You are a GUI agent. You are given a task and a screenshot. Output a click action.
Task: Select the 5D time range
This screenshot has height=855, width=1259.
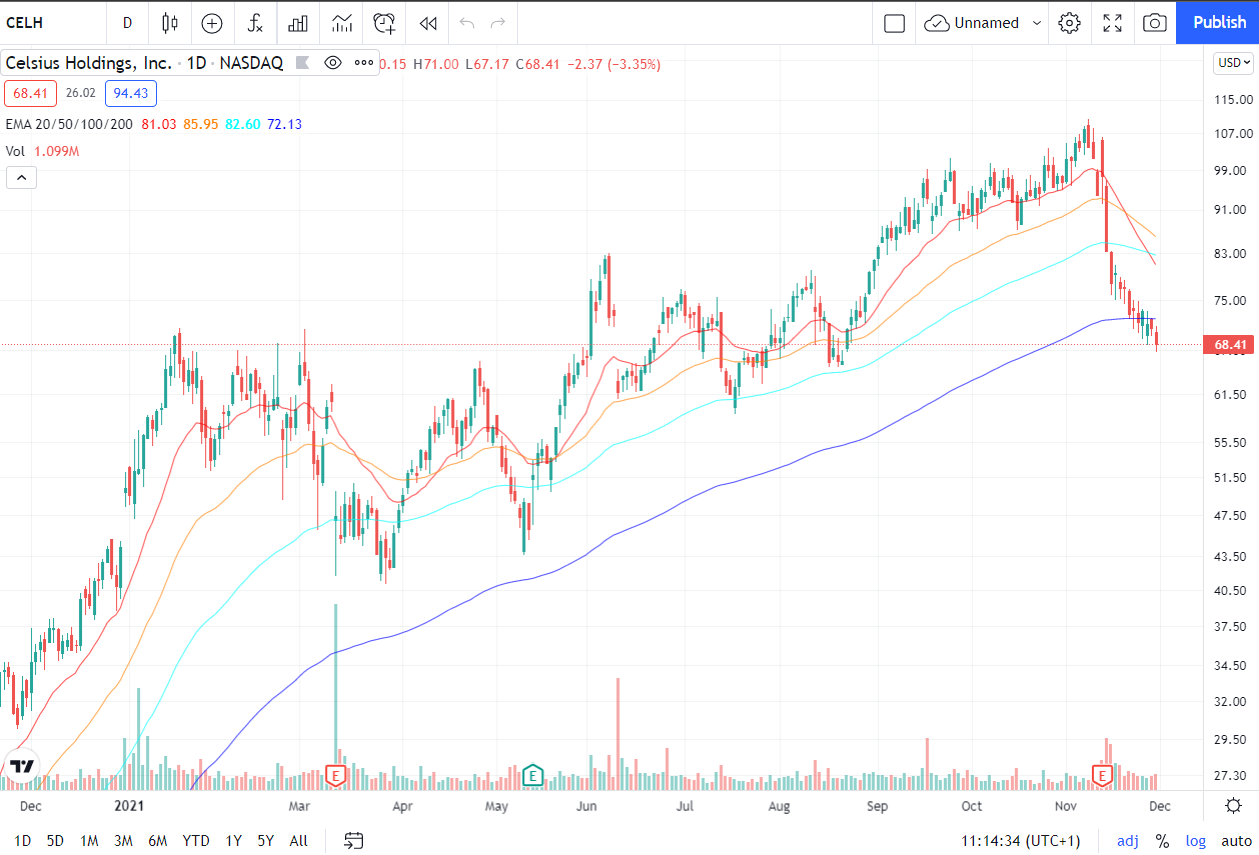55,841
